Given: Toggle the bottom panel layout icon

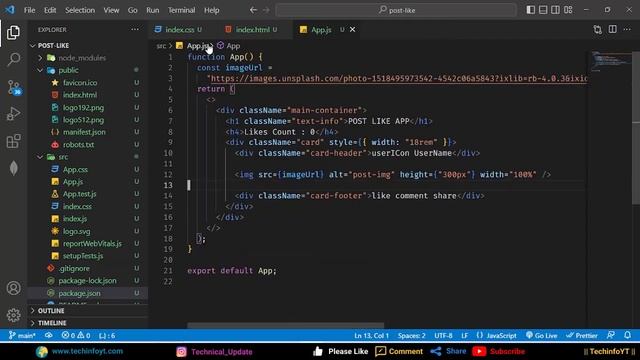Looking at the screenshot, I should click(x=543, y=10).
